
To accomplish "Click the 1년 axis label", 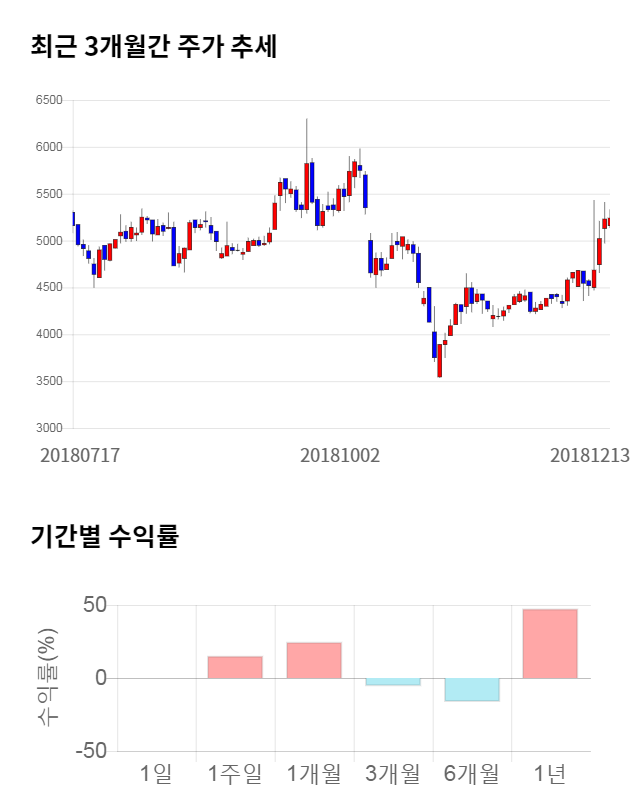I will (550, 773).
